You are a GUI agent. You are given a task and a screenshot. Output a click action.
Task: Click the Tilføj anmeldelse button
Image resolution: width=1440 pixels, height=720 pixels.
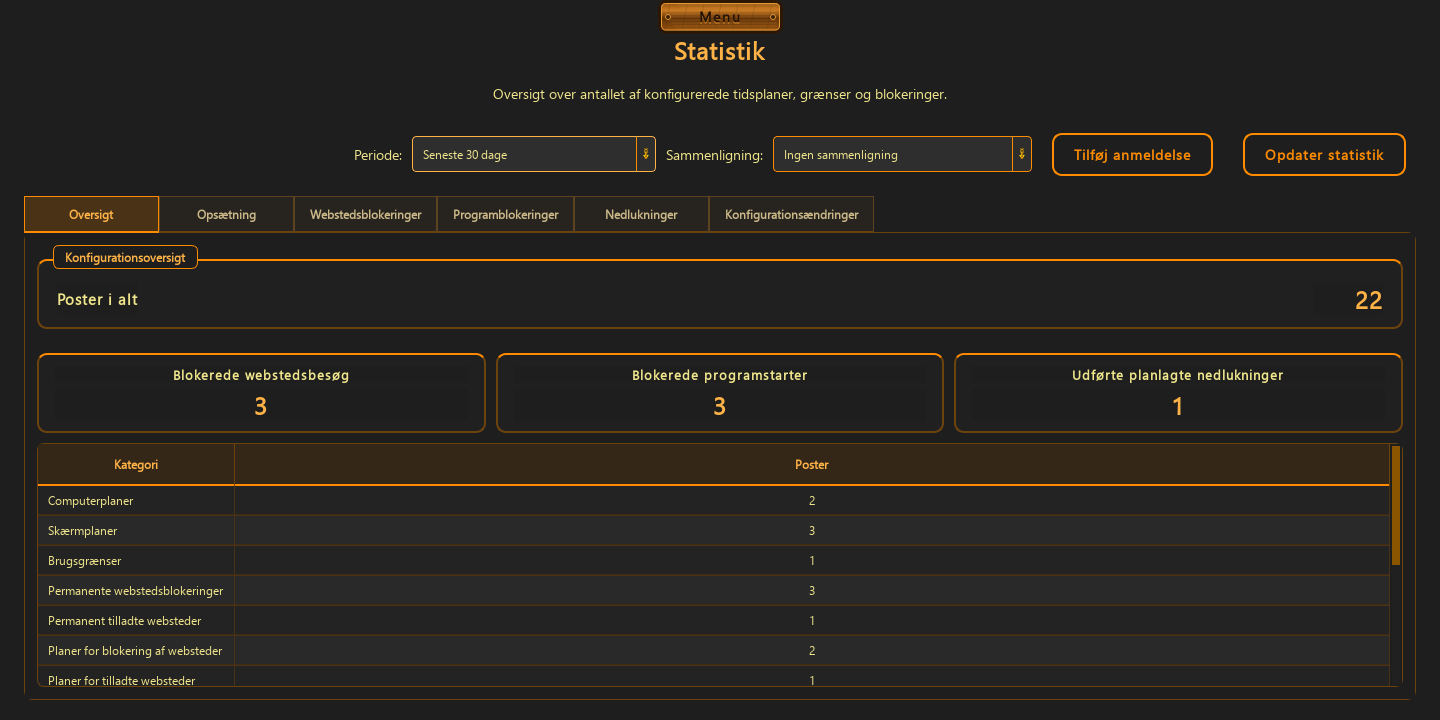click(1132, 155)
